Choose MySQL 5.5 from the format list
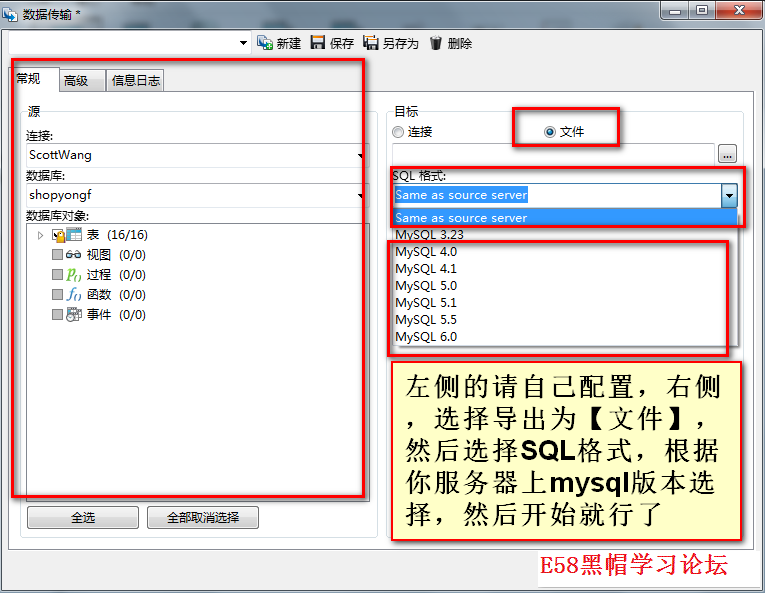This screenshot has width=765, height=593. pyautogui.click(x=425, y=320)
